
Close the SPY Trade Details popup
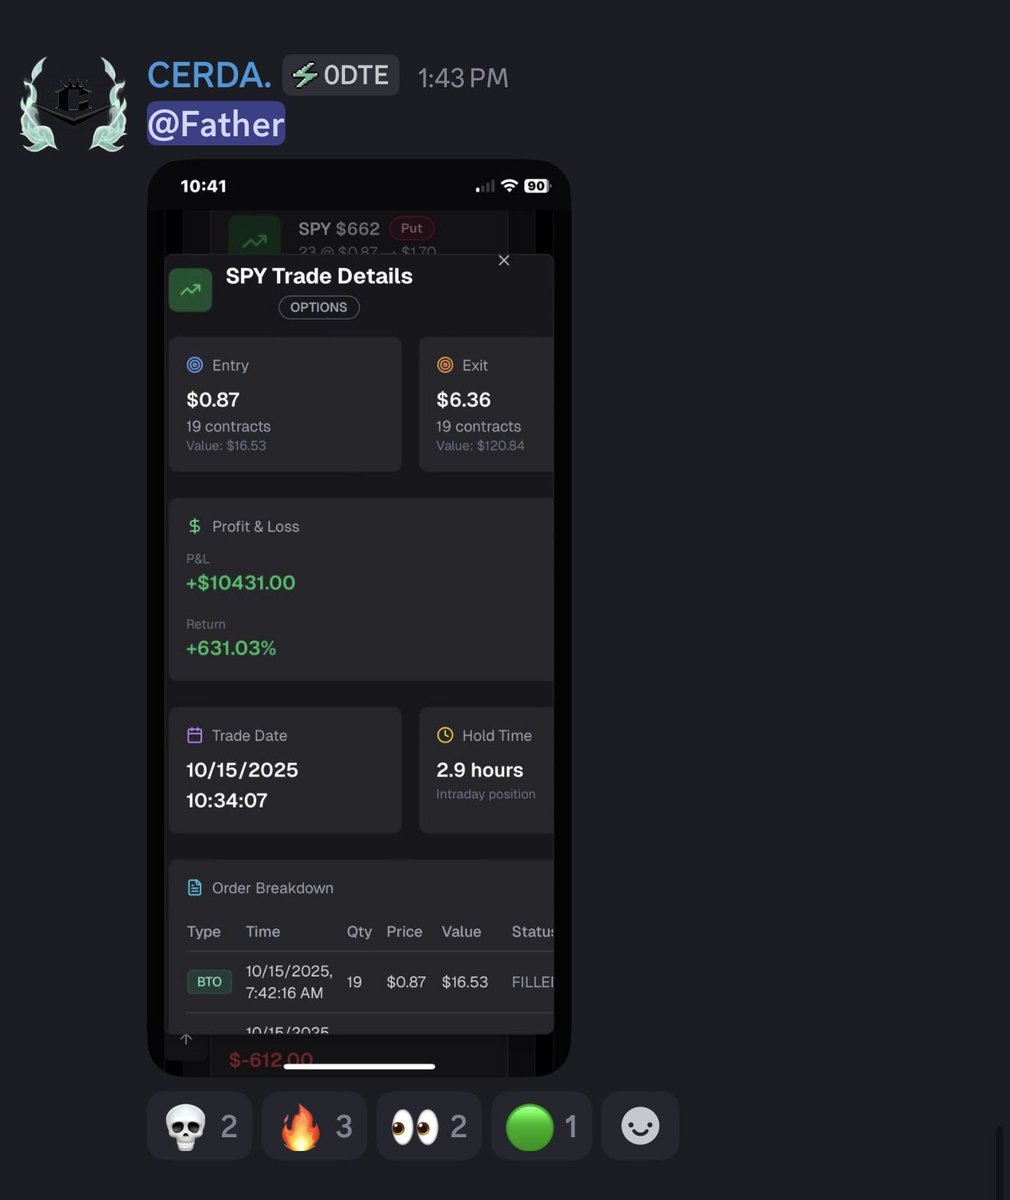tap(504, 260)
